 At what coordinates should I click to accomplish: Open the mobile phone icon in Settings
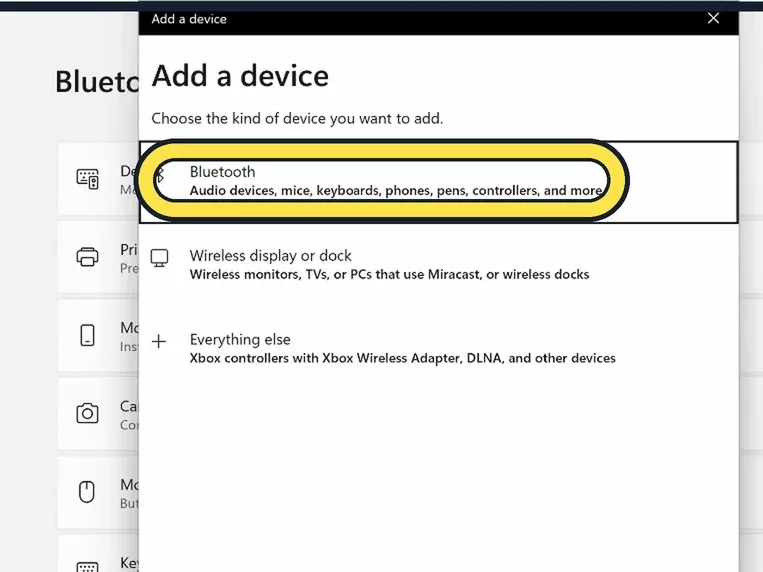(x=87, y=335)
